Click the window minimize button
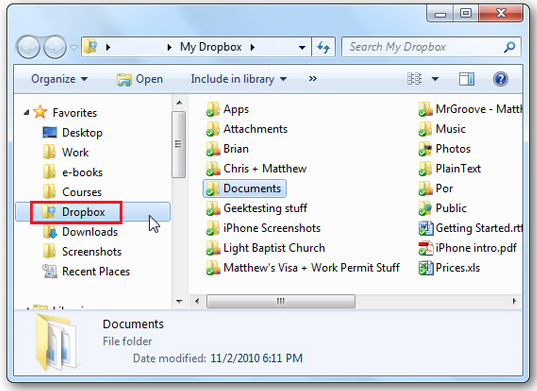Image resolution: width=537 pixels, height=391 pixels. coord(440,13)
